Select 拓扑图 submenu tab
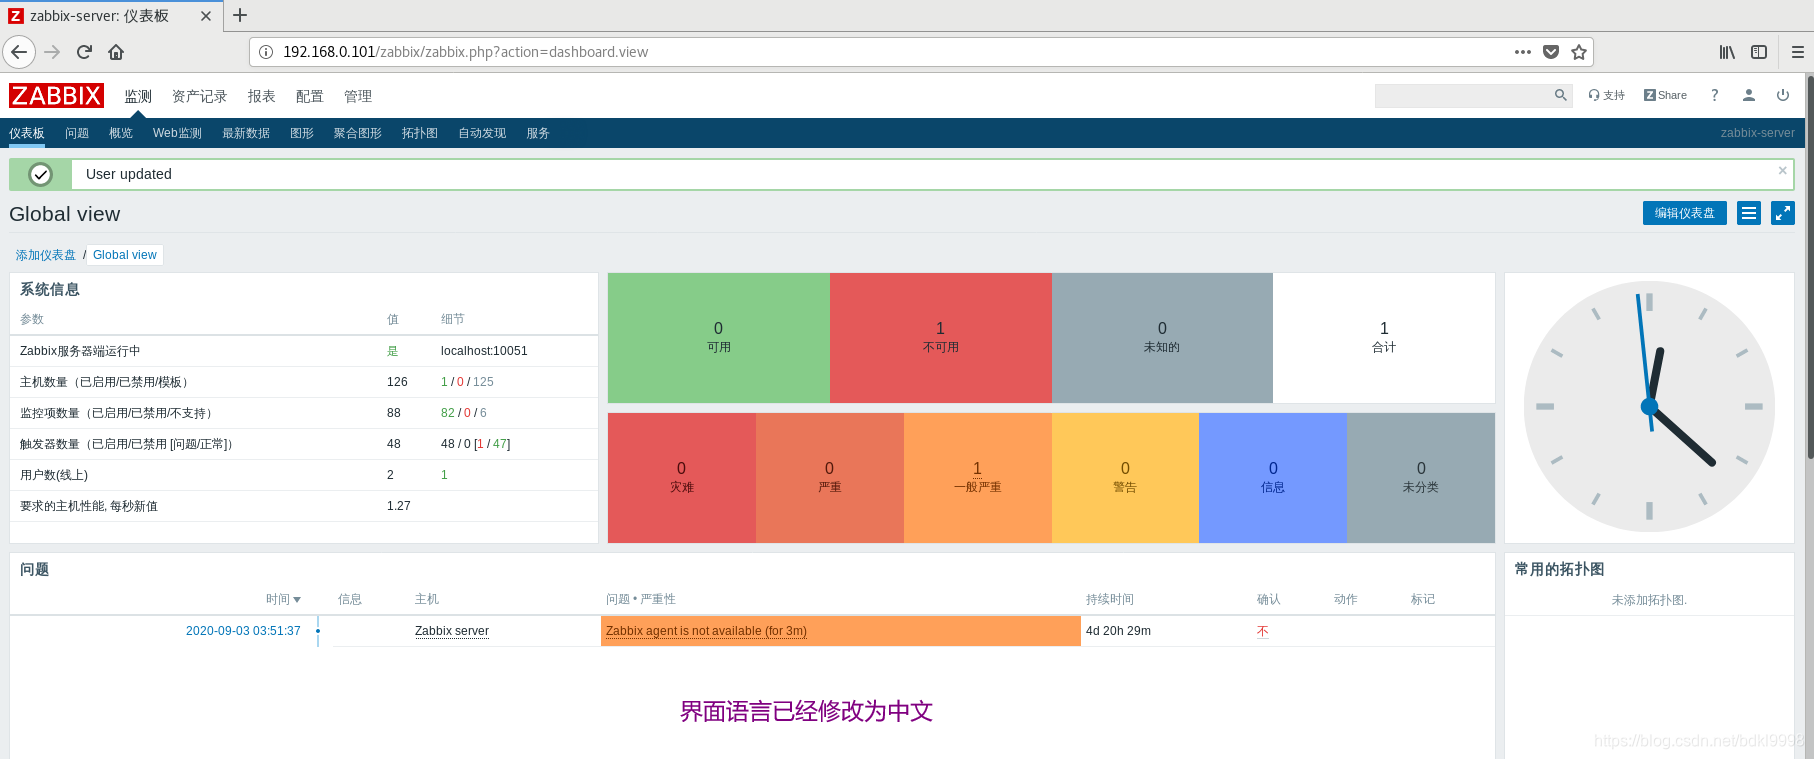The width and height of the screenshot is (1814, 759). coord(420,133)
